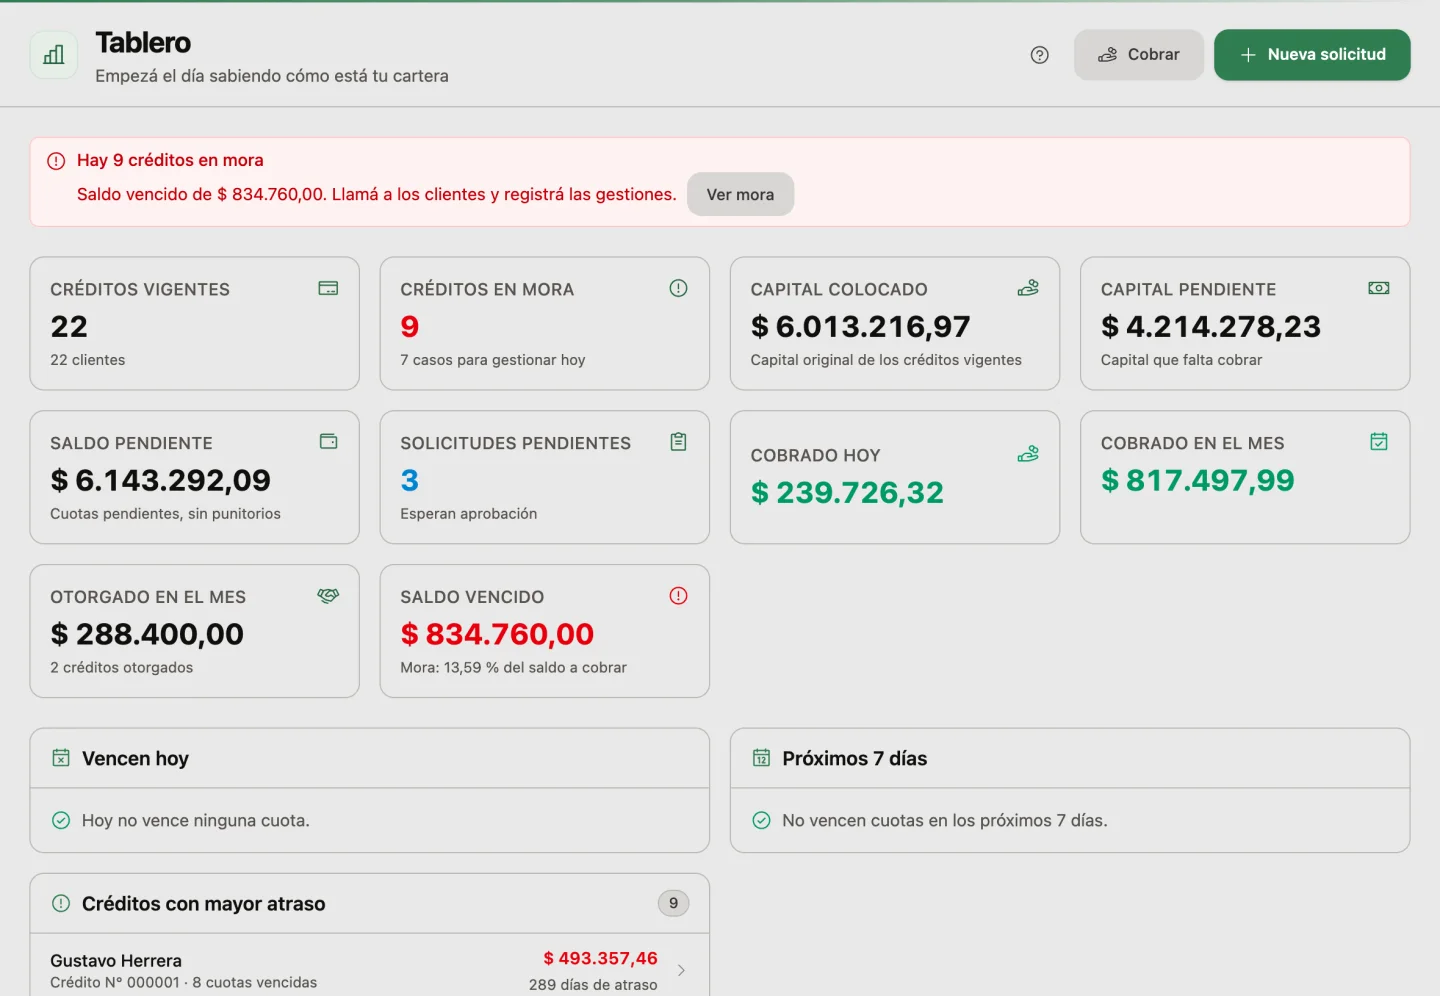Click the Tablero page title
Image resolution: width=1440 pixels, height=996 pixels.
pos(143,43)
